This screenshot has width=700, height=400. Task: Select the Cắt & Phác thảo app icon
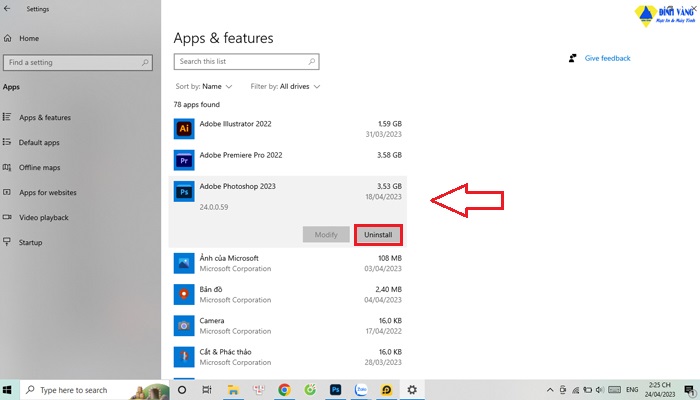tap(184, 357)
